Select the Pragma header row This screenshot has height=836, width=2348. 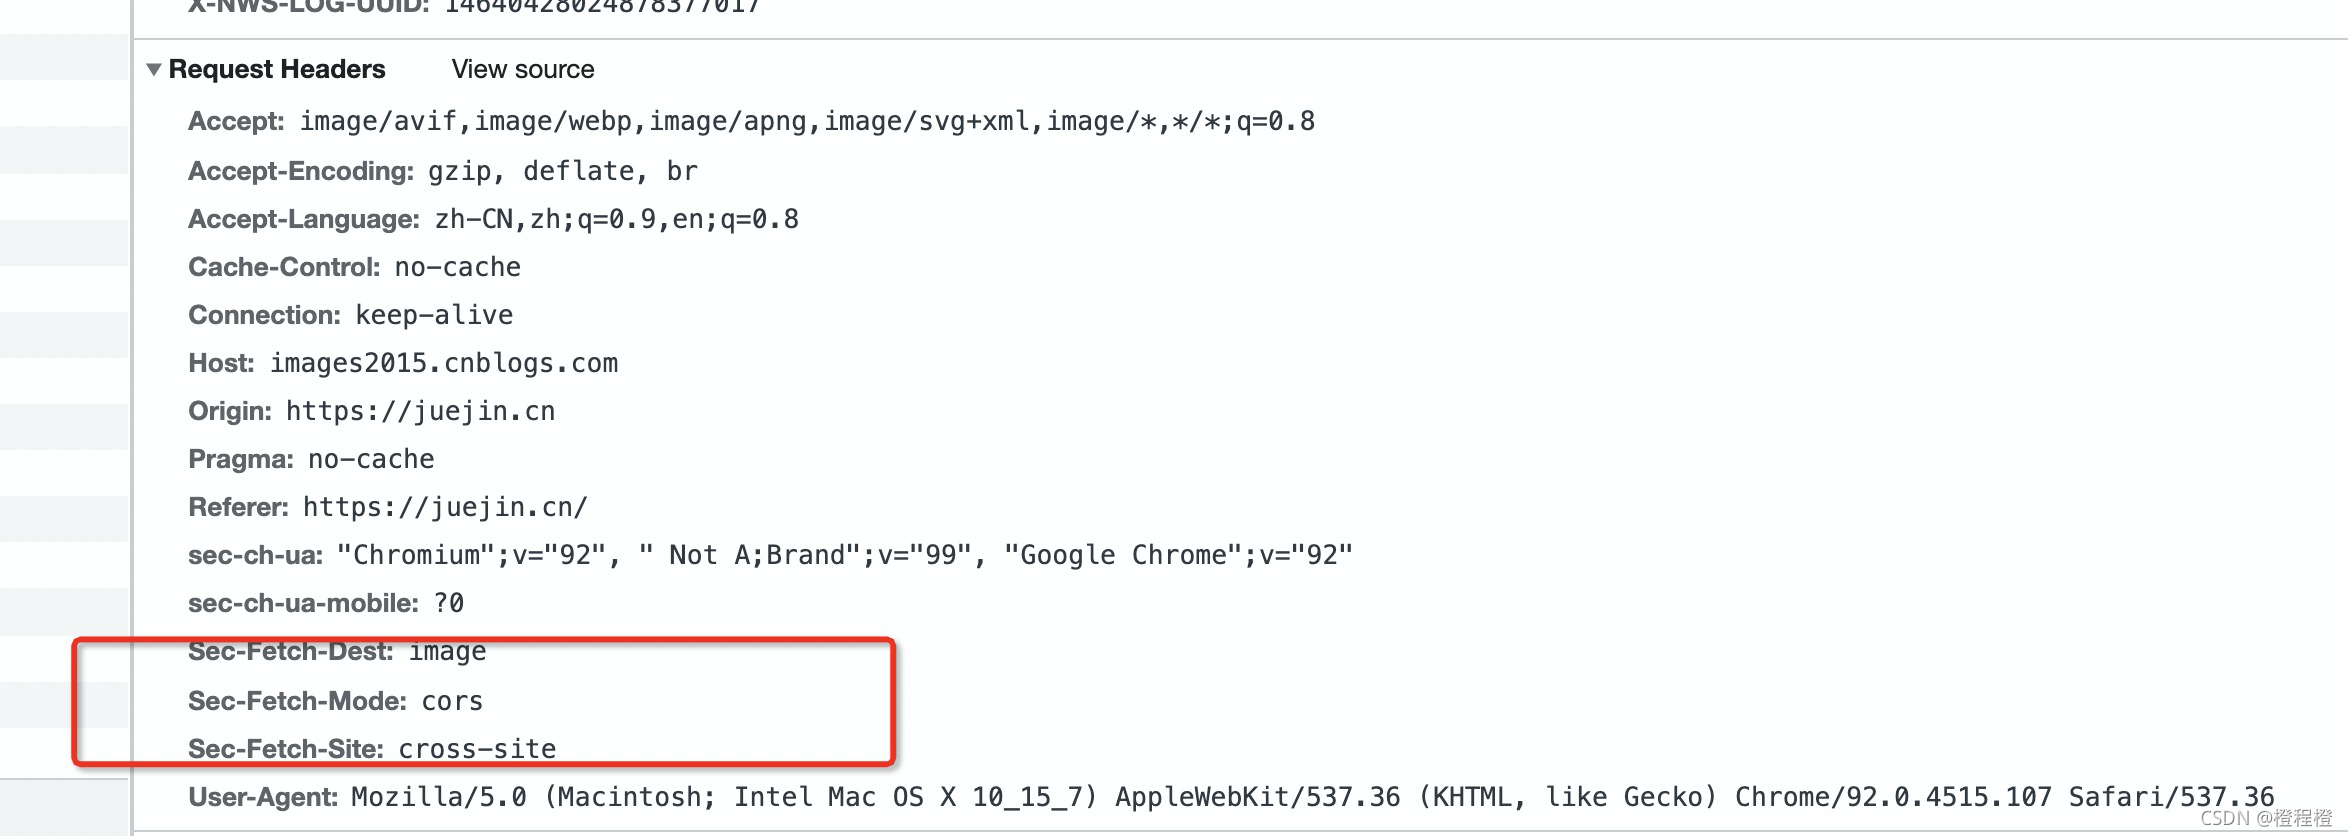[311, 459]
